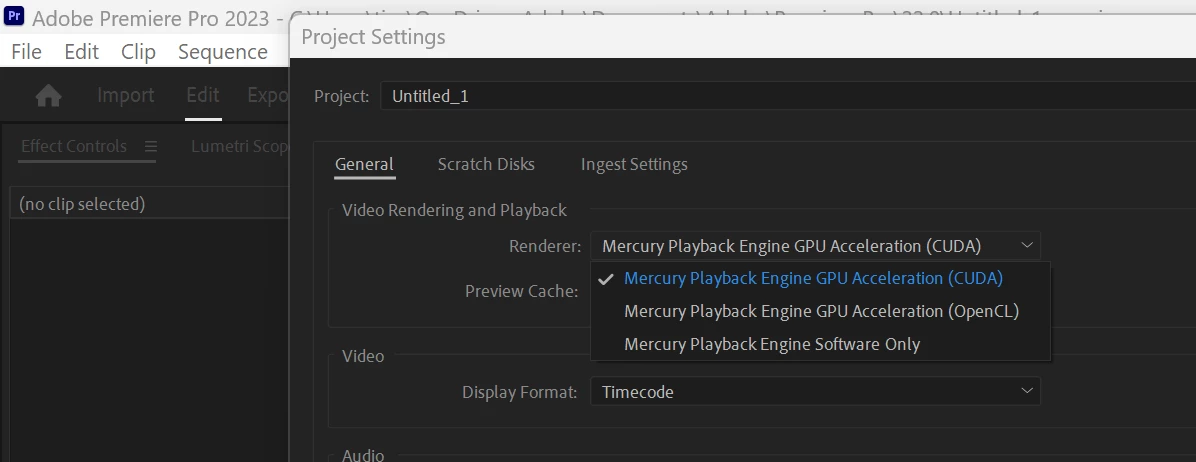Open the Sequence menu
Image resolution: width=1196 pixels, height=462 pixels.
point(223,52)
